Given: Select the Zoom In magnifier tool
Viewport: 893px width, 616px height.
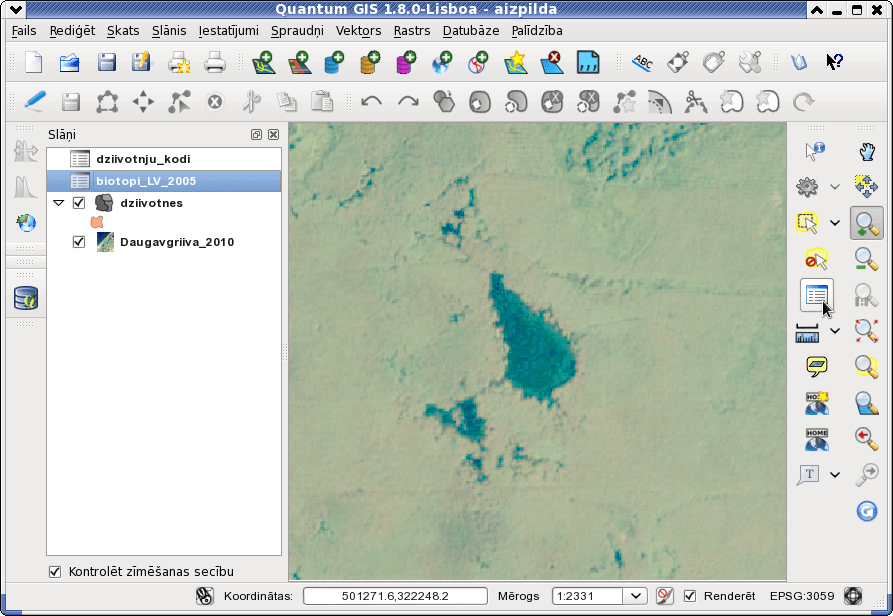Looking at the screenshot, I should [867, 223].
